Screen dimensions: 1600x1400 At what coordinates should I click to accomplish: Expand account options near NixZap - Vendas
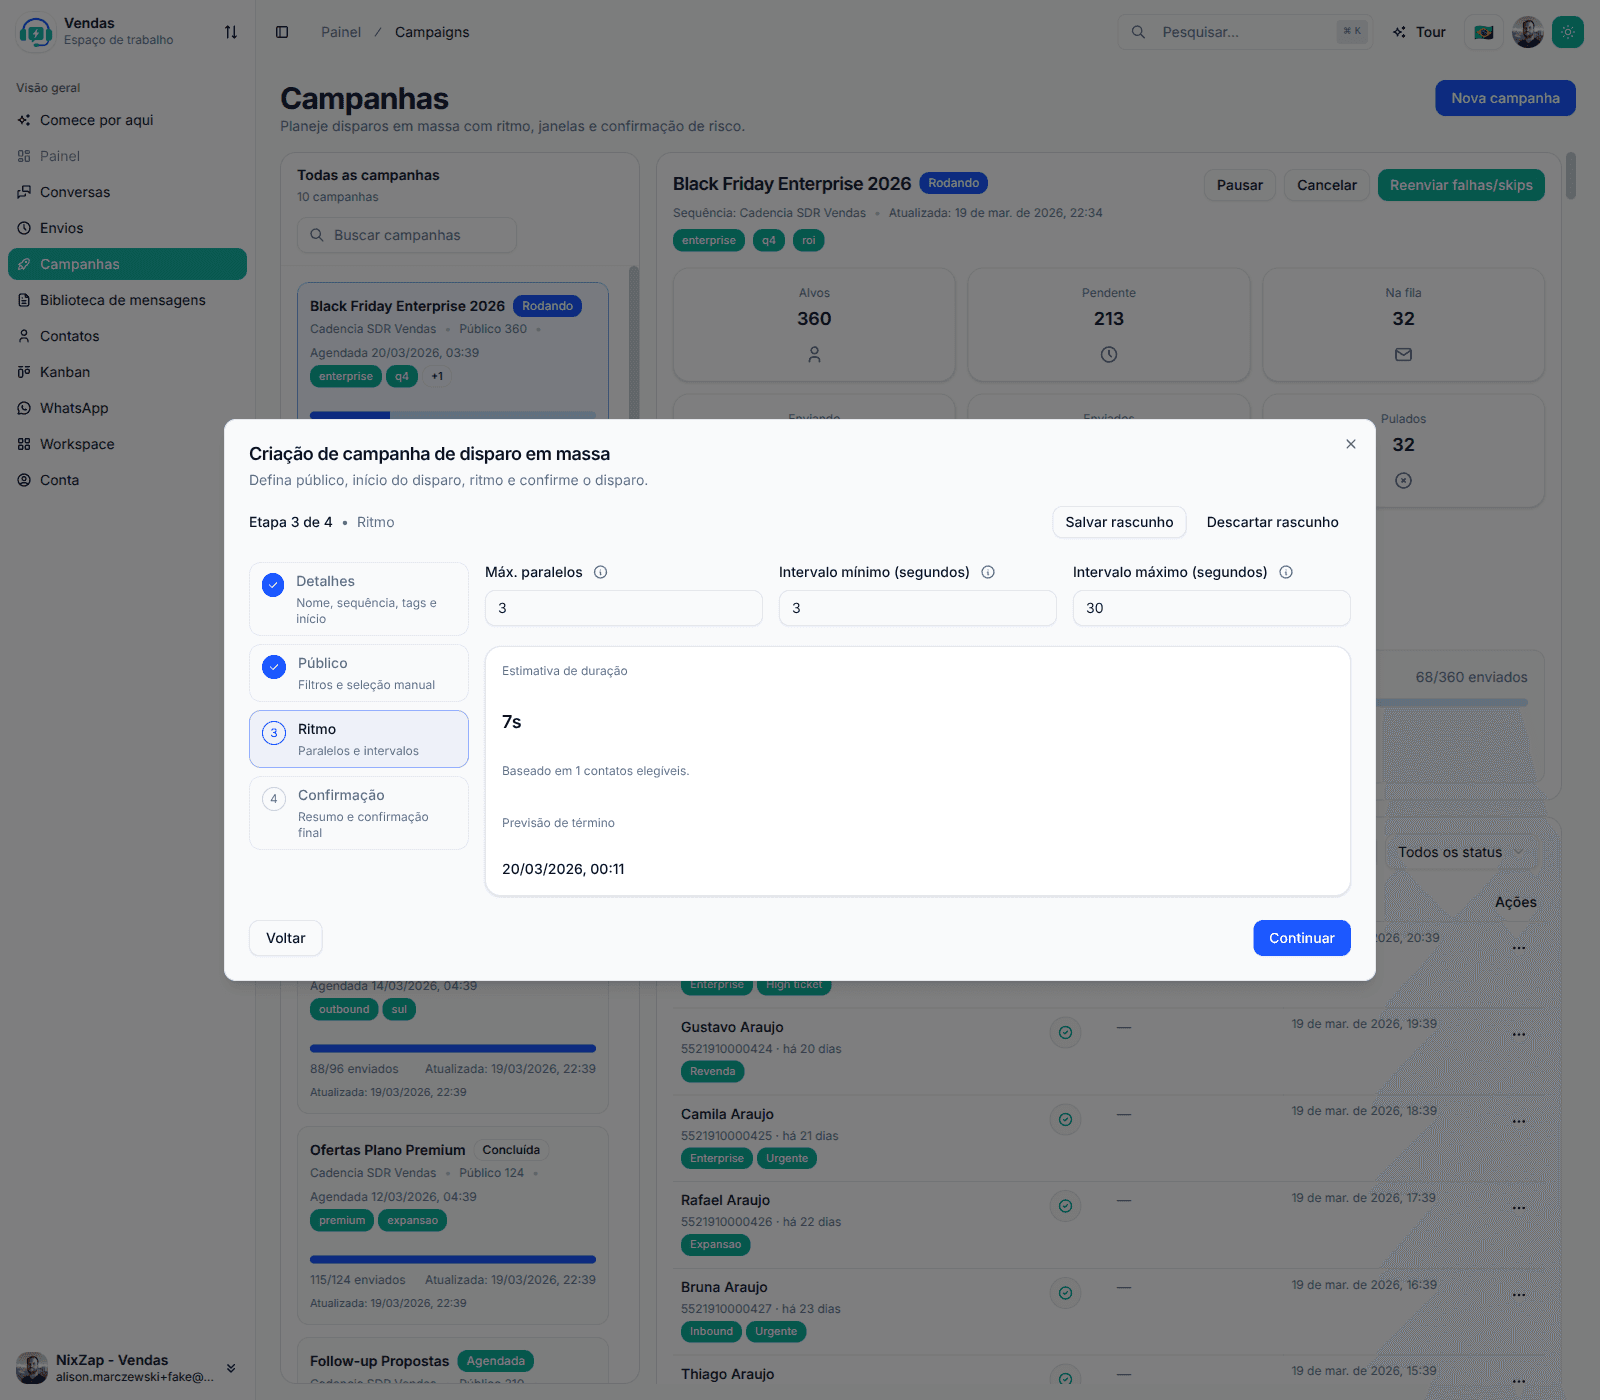point(231,1367)
